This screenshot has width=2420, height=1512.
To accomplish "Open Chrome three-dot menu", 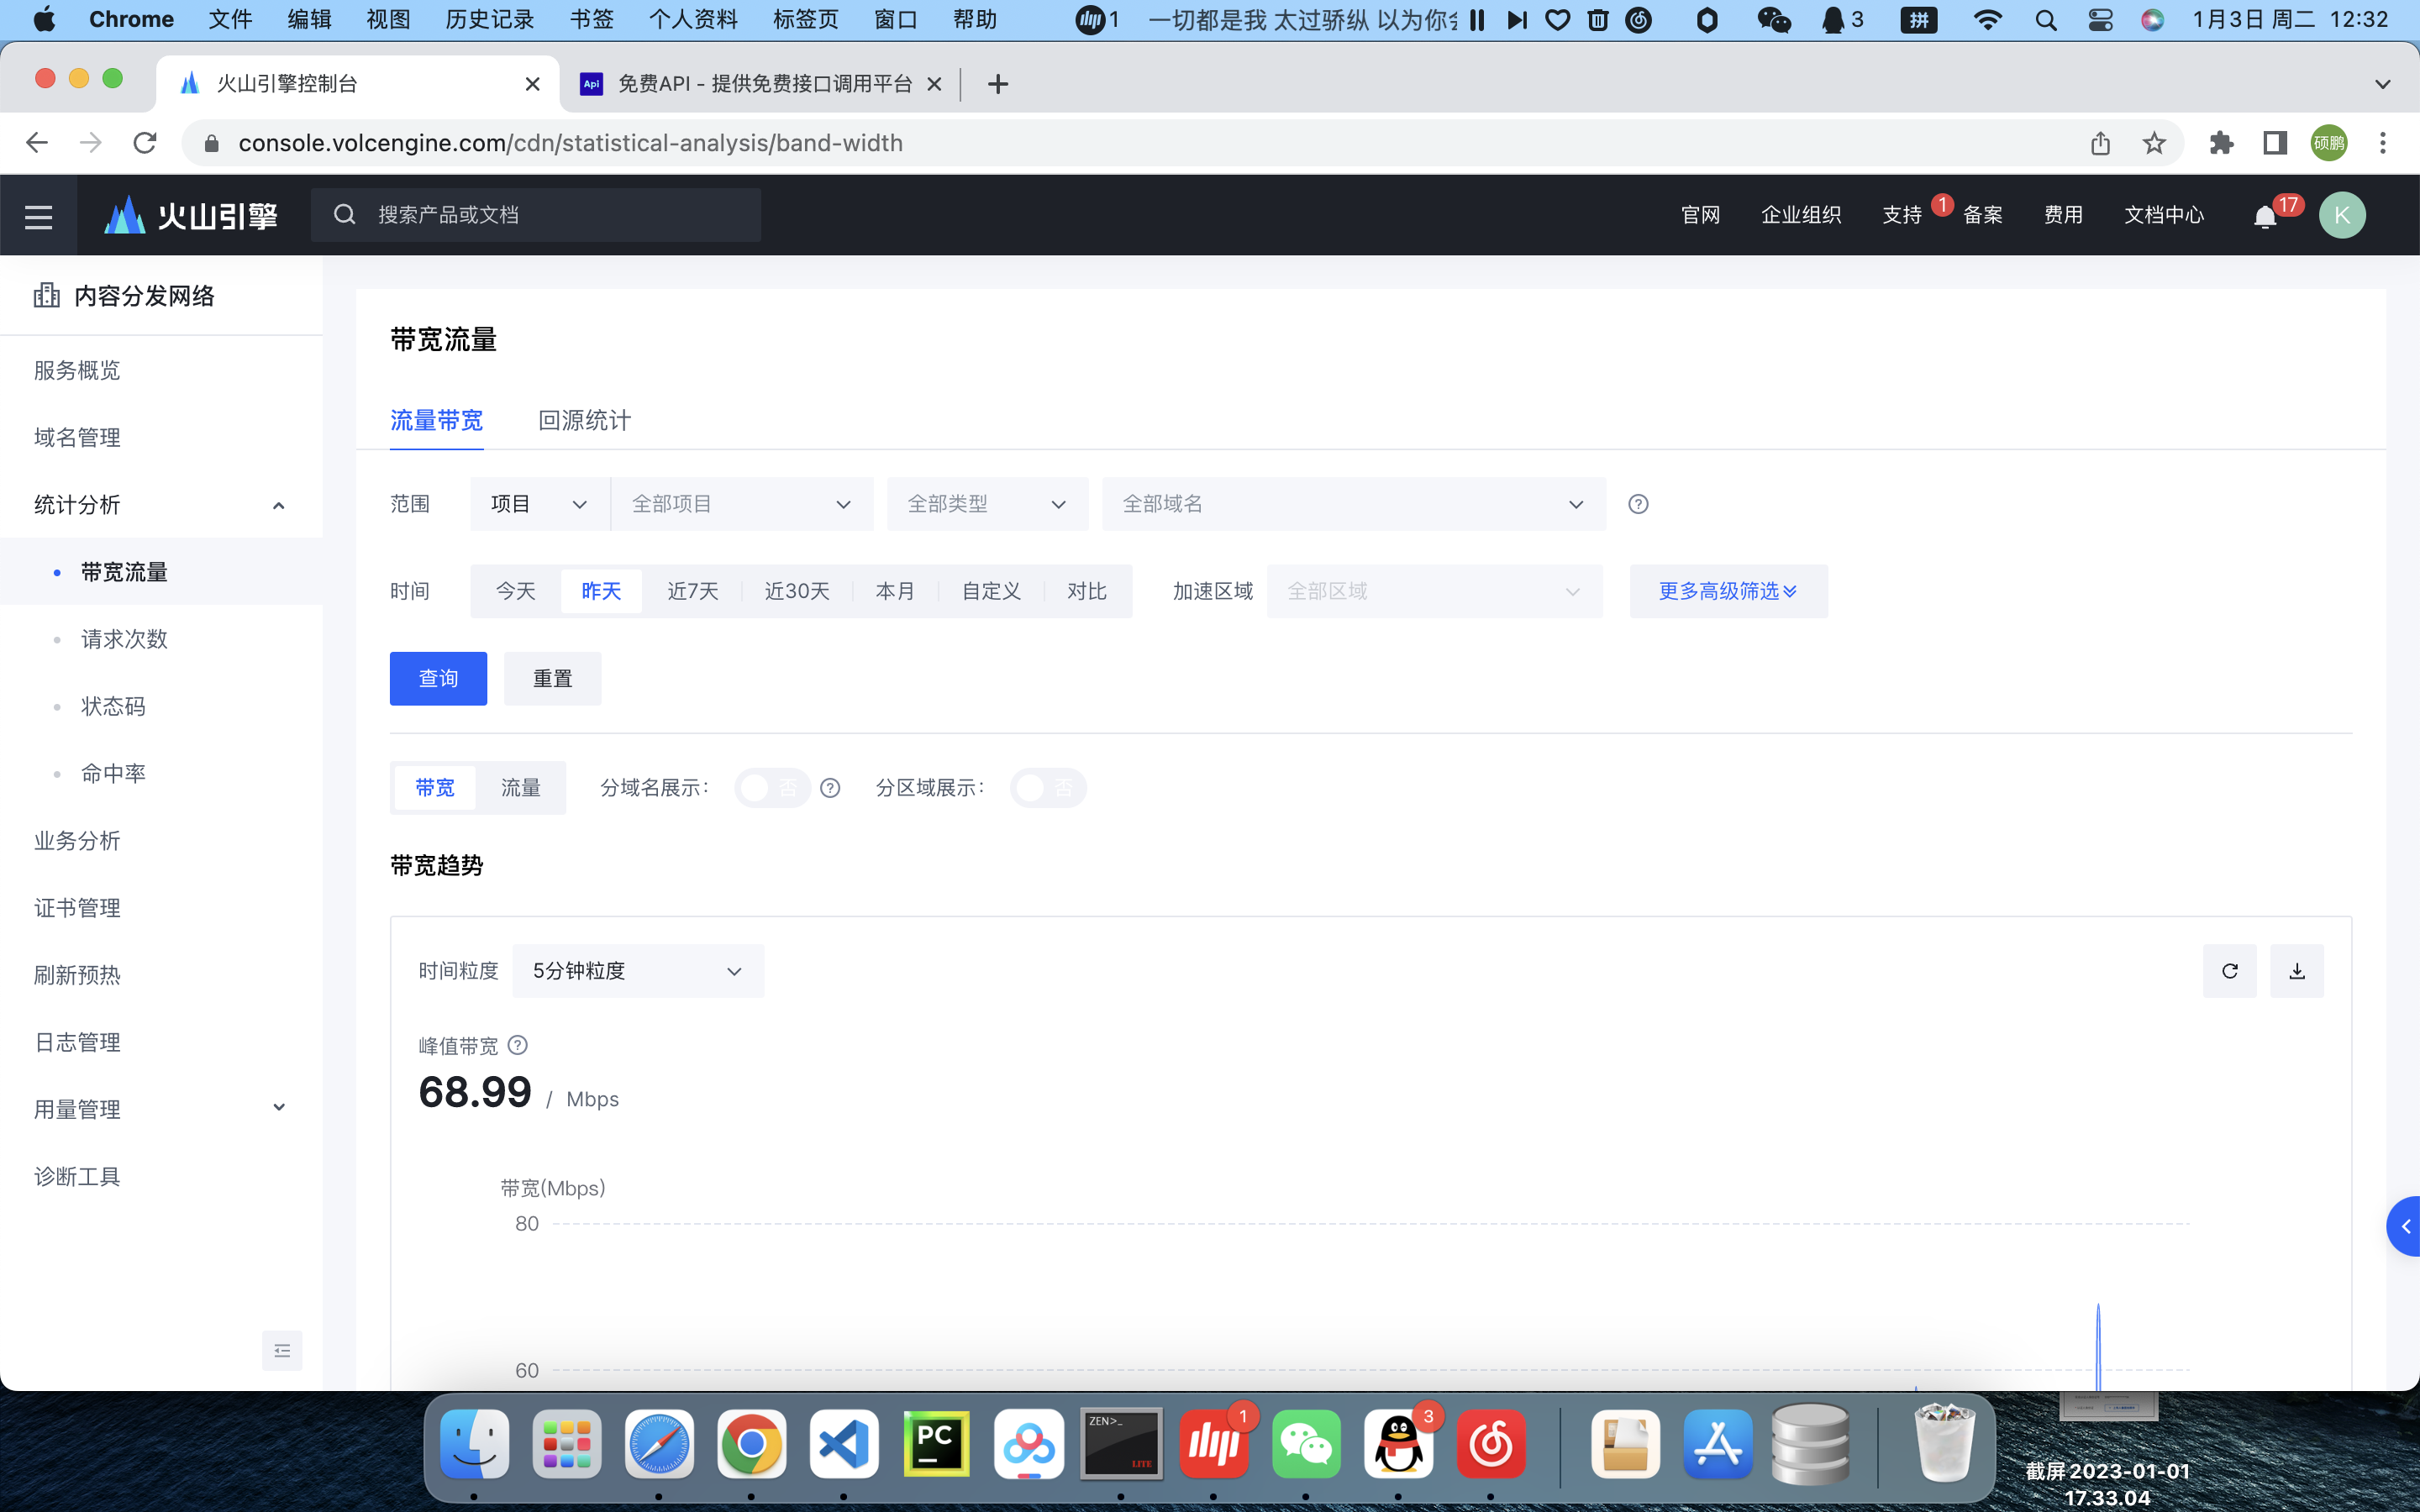I will click(2383, 143).
